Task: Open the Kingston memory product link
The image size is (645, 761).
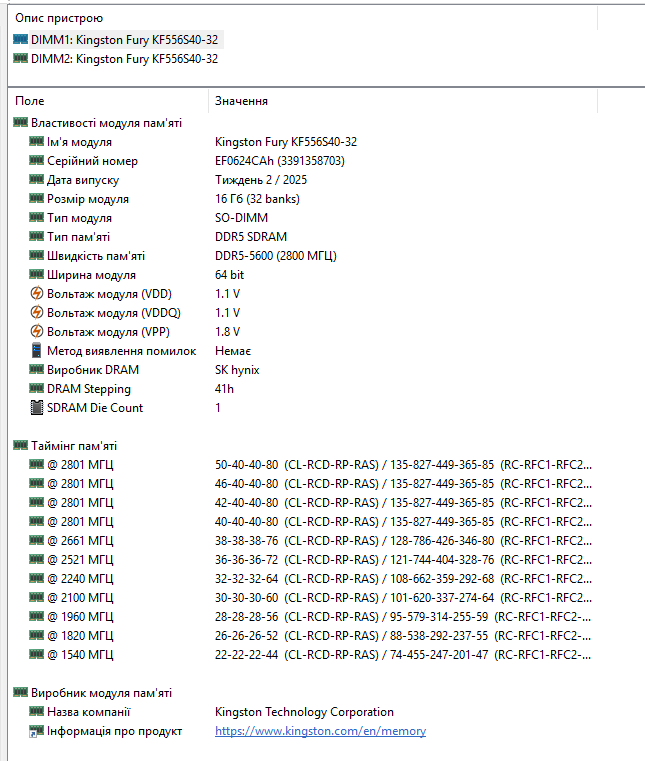Action: (320, 732)
